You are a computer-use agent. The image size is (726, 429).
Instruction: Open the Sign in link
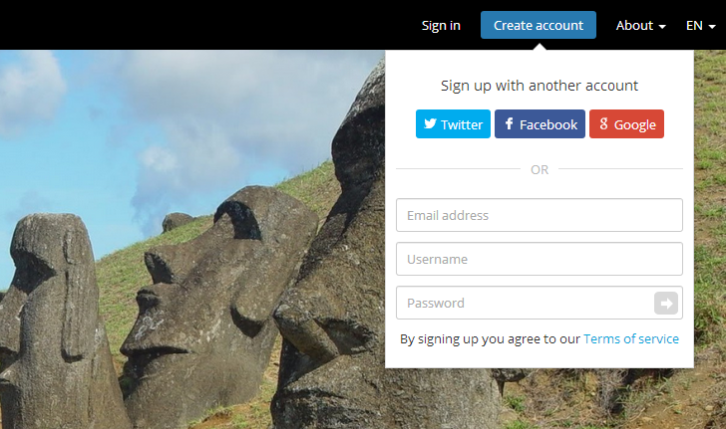[x=441, y=25]
